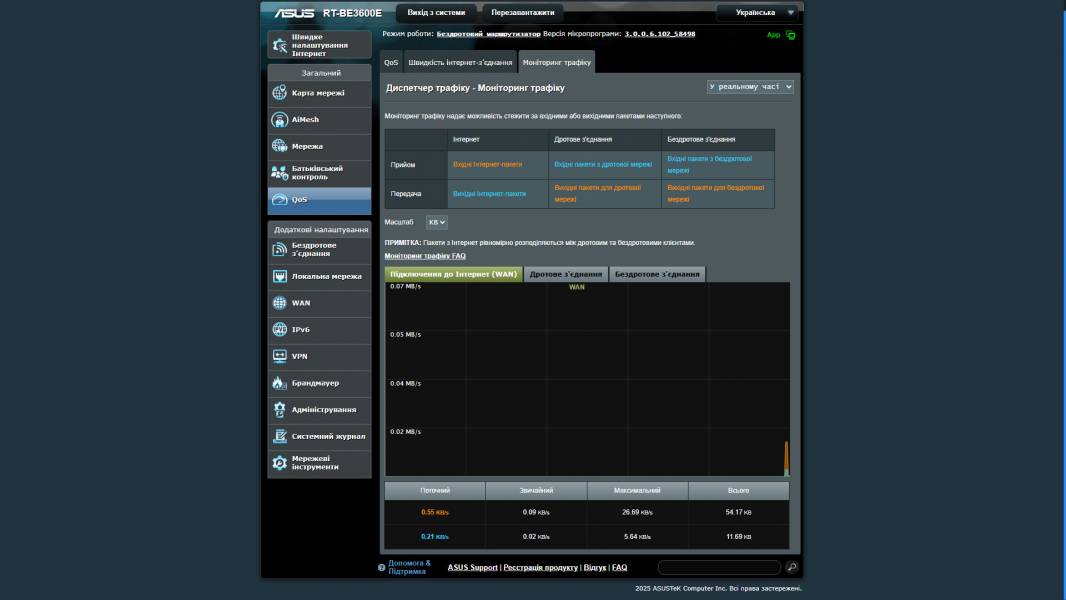
Task: Select the Моніторинг трафіку tab
Action: coord(557,62)
